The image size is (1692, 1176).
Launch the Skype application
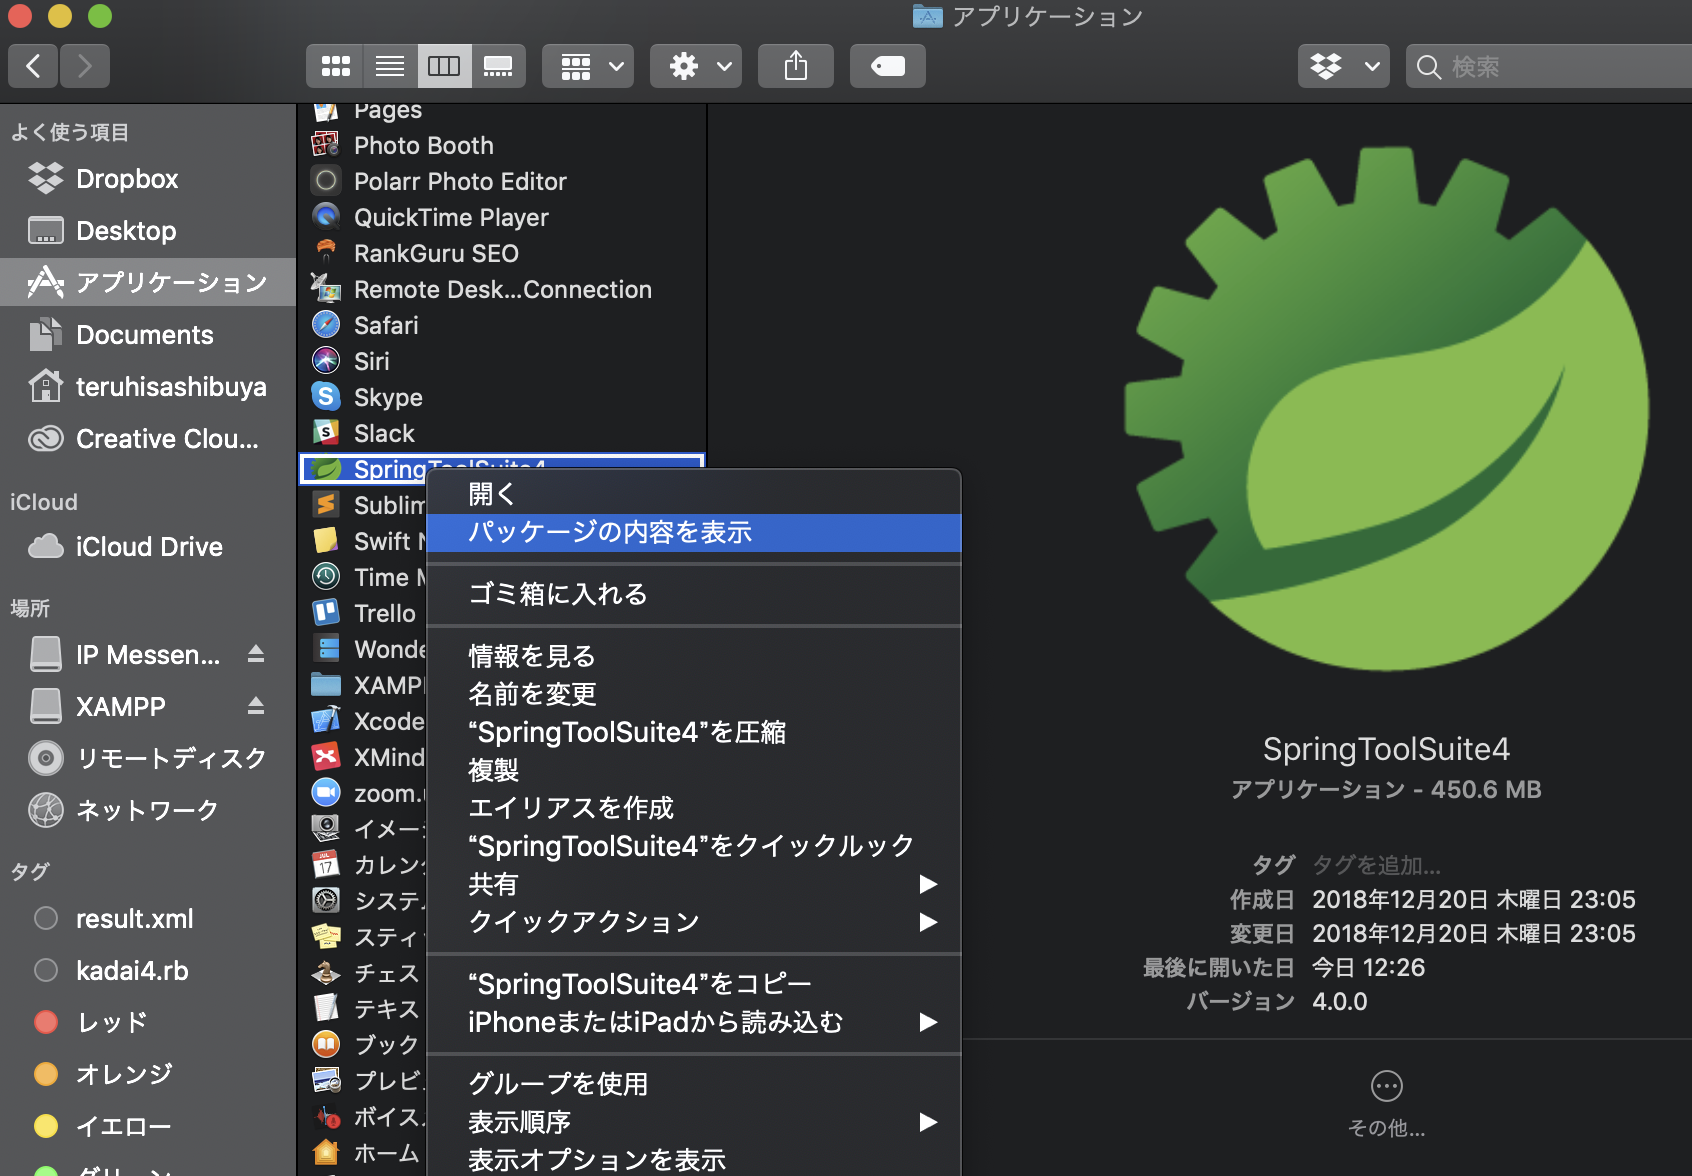click(388, 397)
